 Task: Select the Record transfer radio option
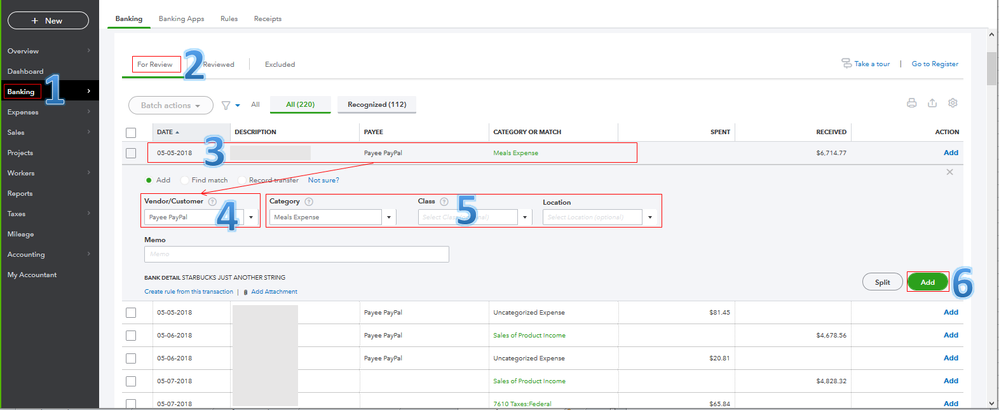coord(241,180)
